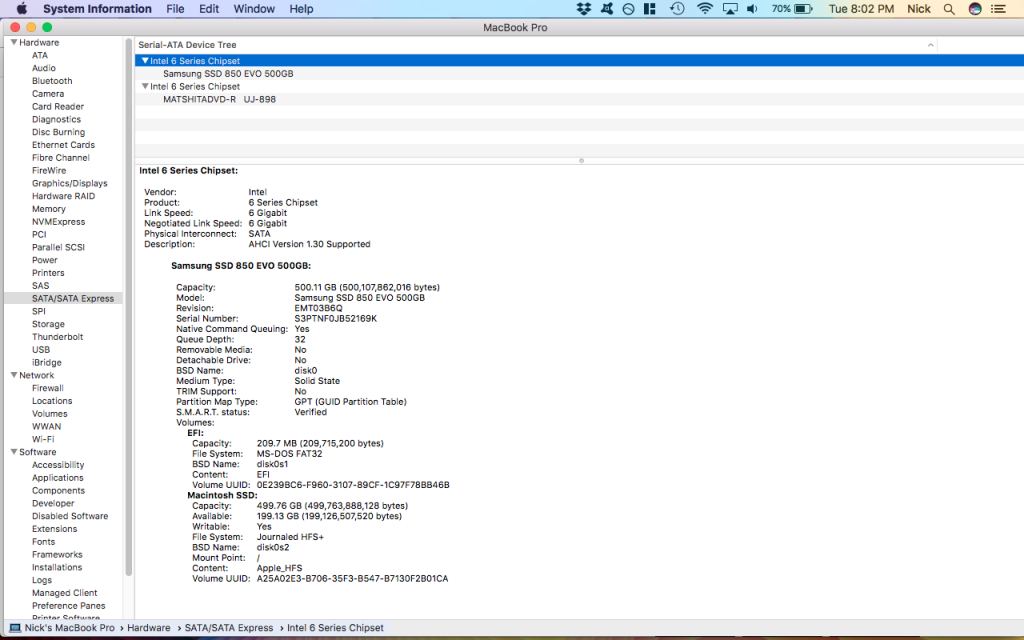Select Memory in the sidebar

click(x=48, y=208)
